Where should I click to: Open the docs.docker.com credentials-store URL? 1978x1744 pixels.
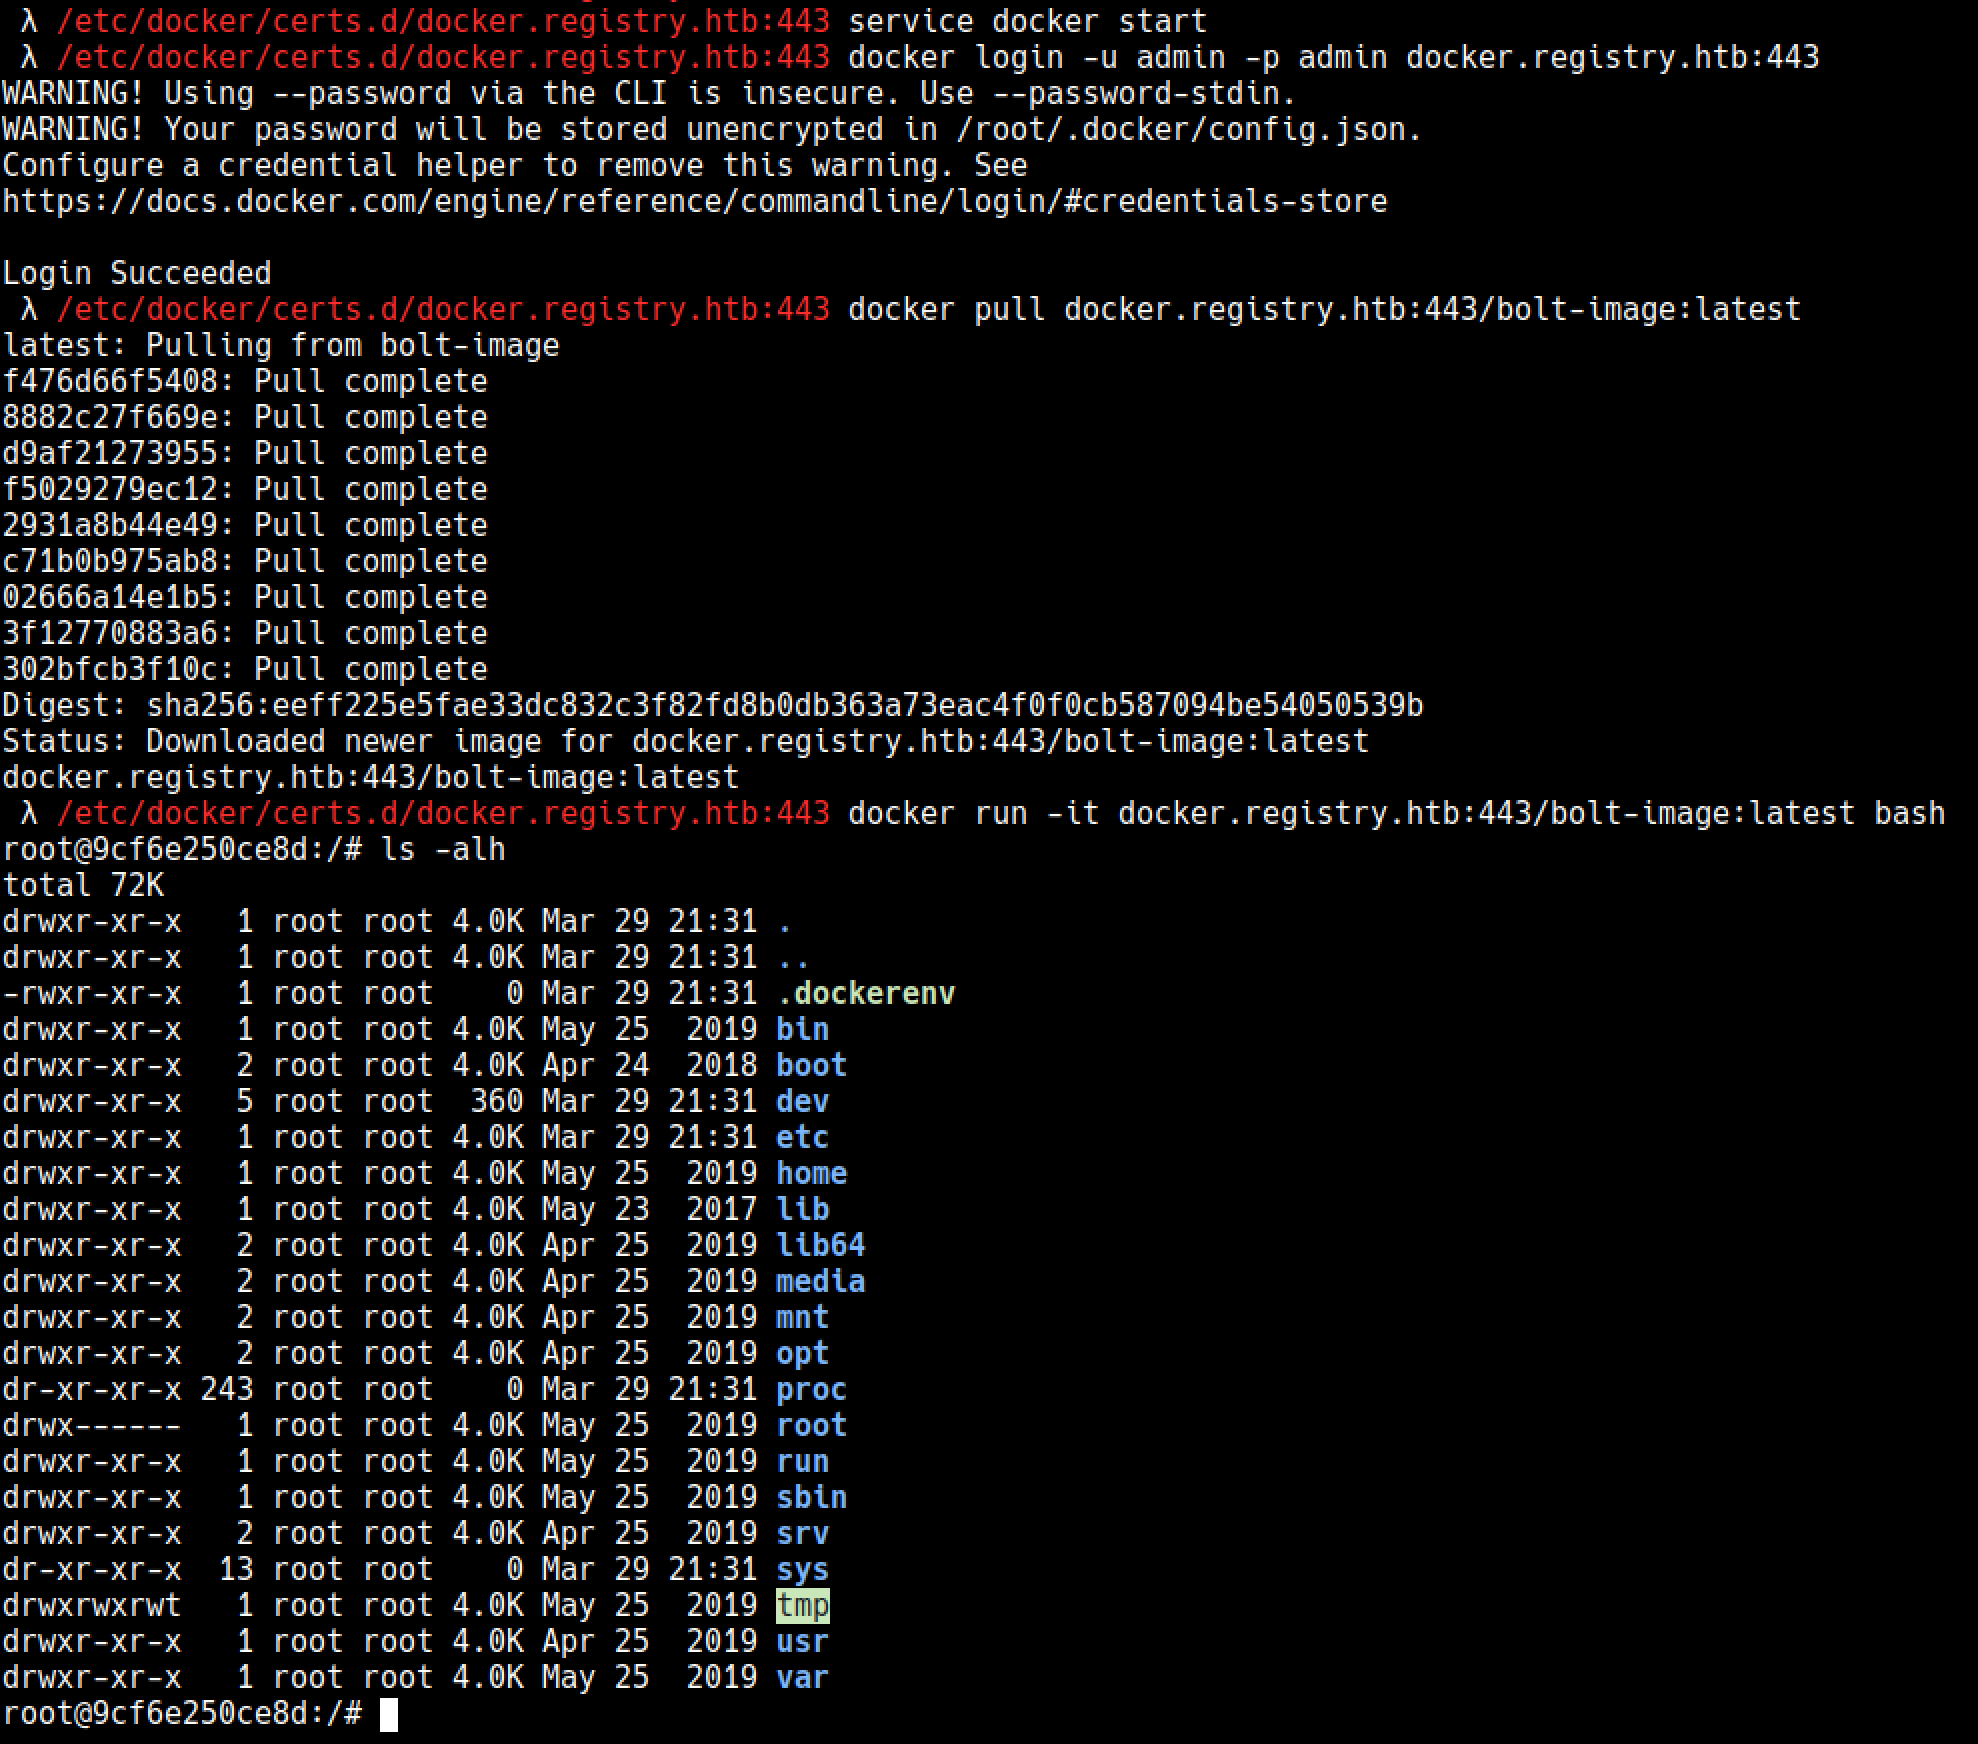click(x=695, y=201)
